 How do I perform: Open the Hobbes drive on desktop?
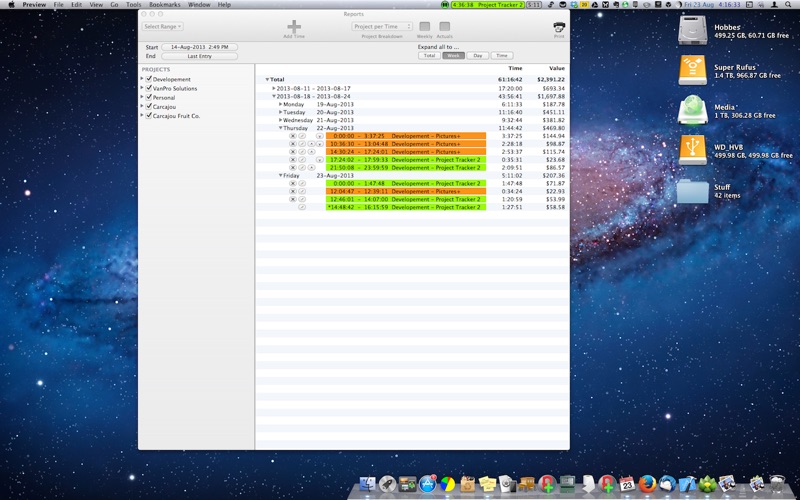tap(692, 31)
